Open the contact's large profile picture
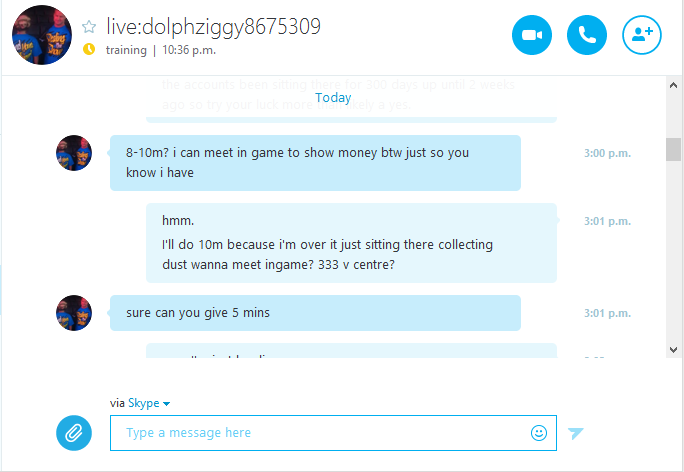The image size is (684, 472). (x=42, y=35)
